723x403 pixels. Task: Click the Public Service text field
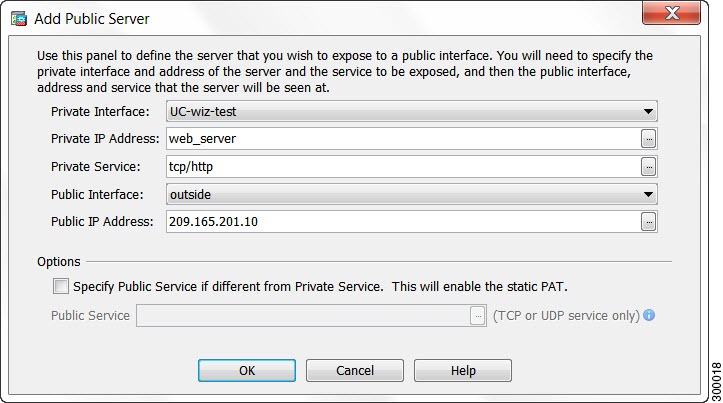pos(303,316)
